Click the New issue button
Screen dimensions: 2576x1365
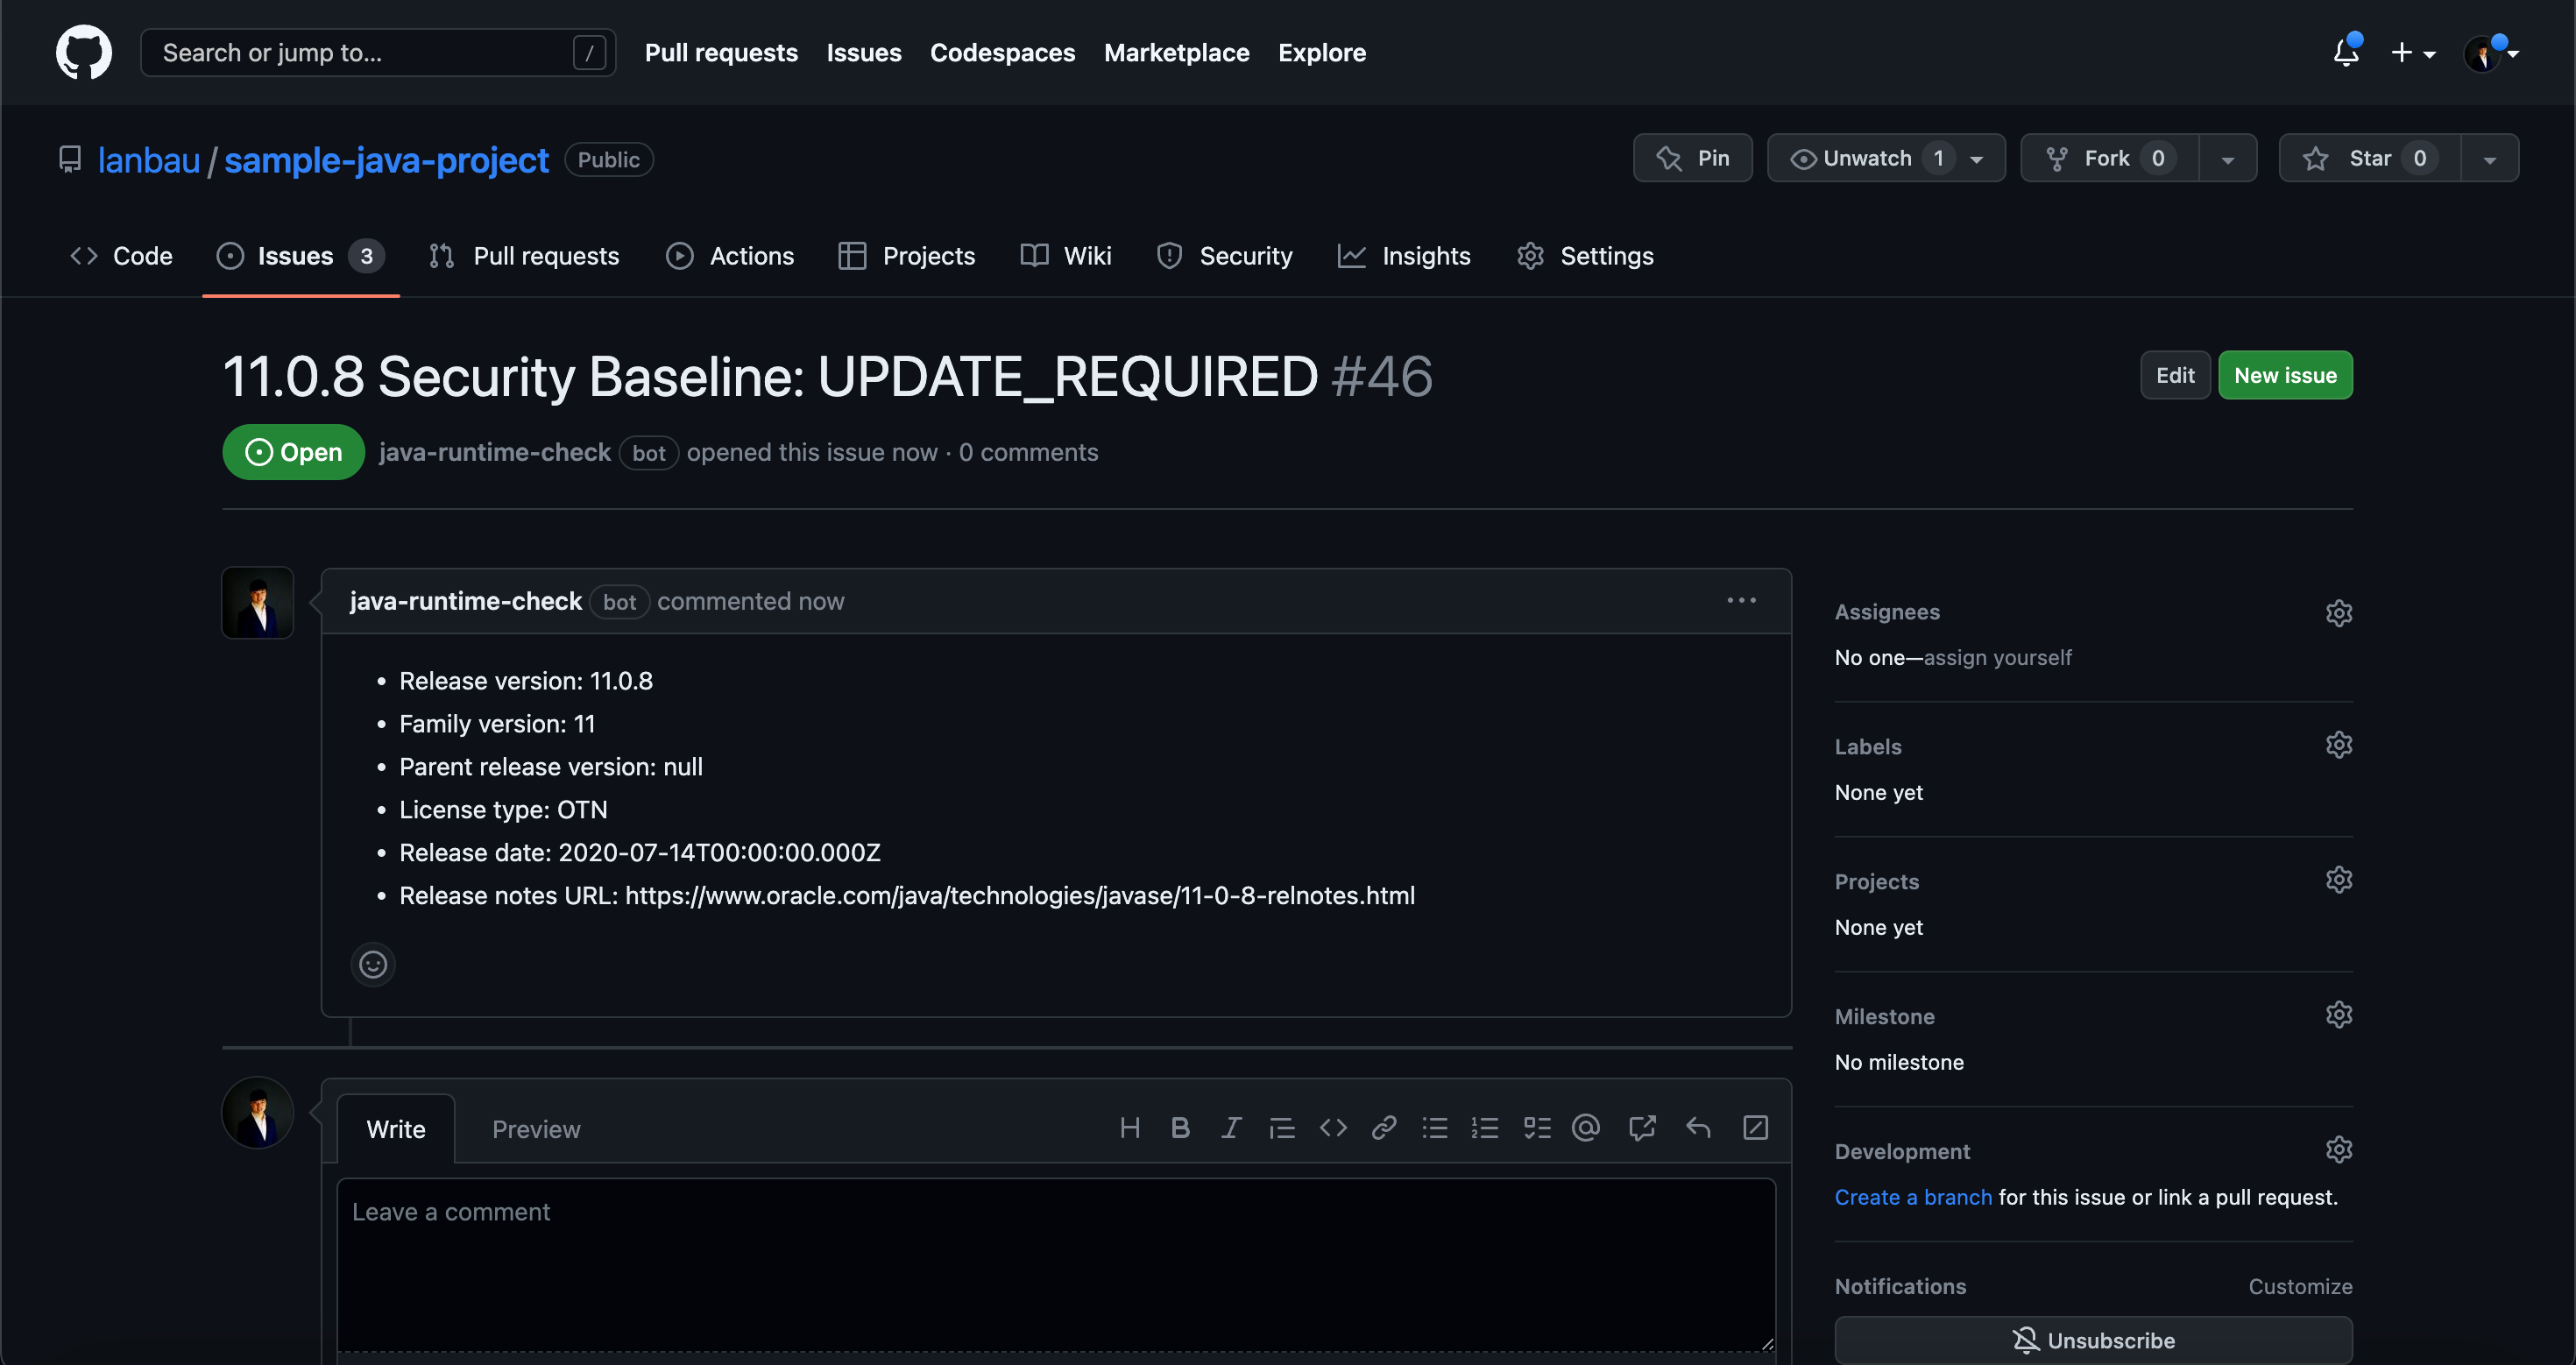click(2285, 375)
